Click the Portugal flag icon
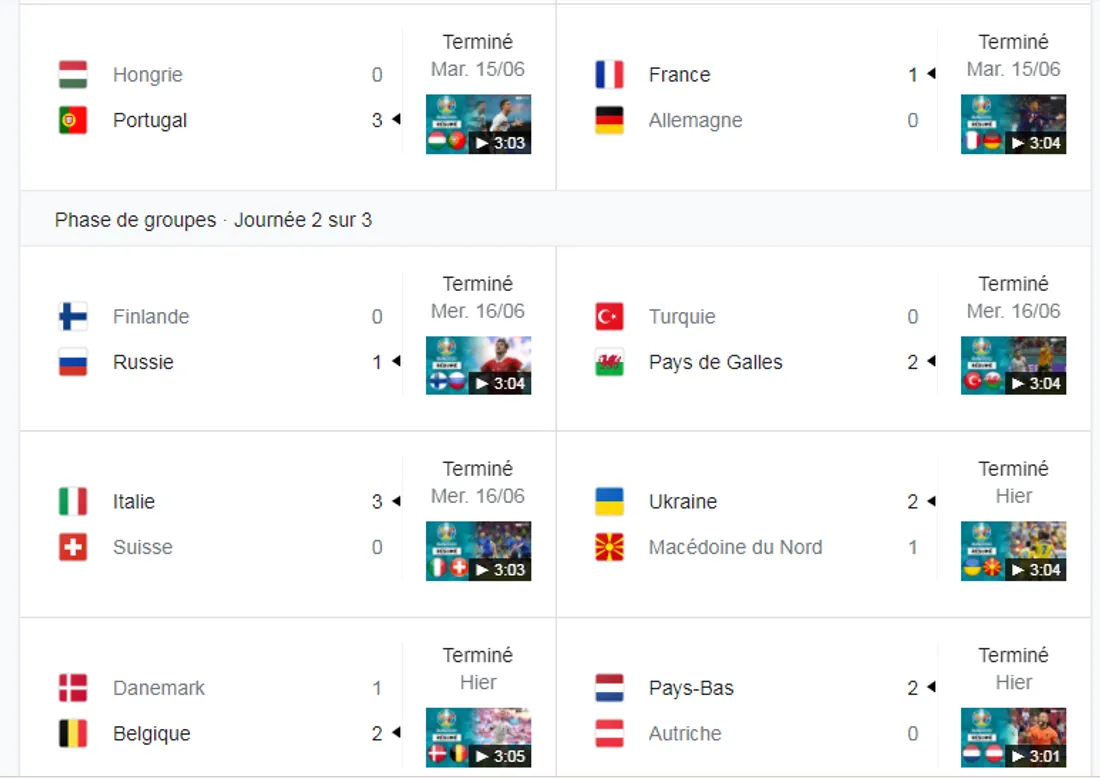Screen dimensions: 1100x778 click(x=73, y=120)
